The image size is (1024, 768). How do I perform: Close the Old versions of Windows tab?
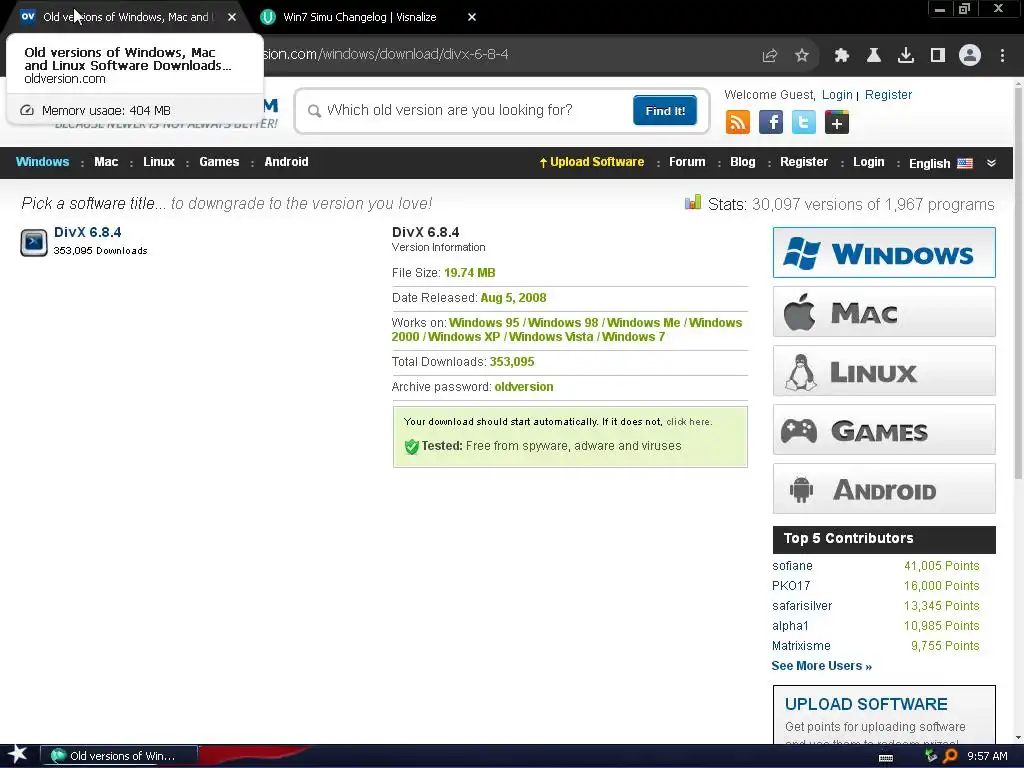pyautogui.click(x=232, y=18)
